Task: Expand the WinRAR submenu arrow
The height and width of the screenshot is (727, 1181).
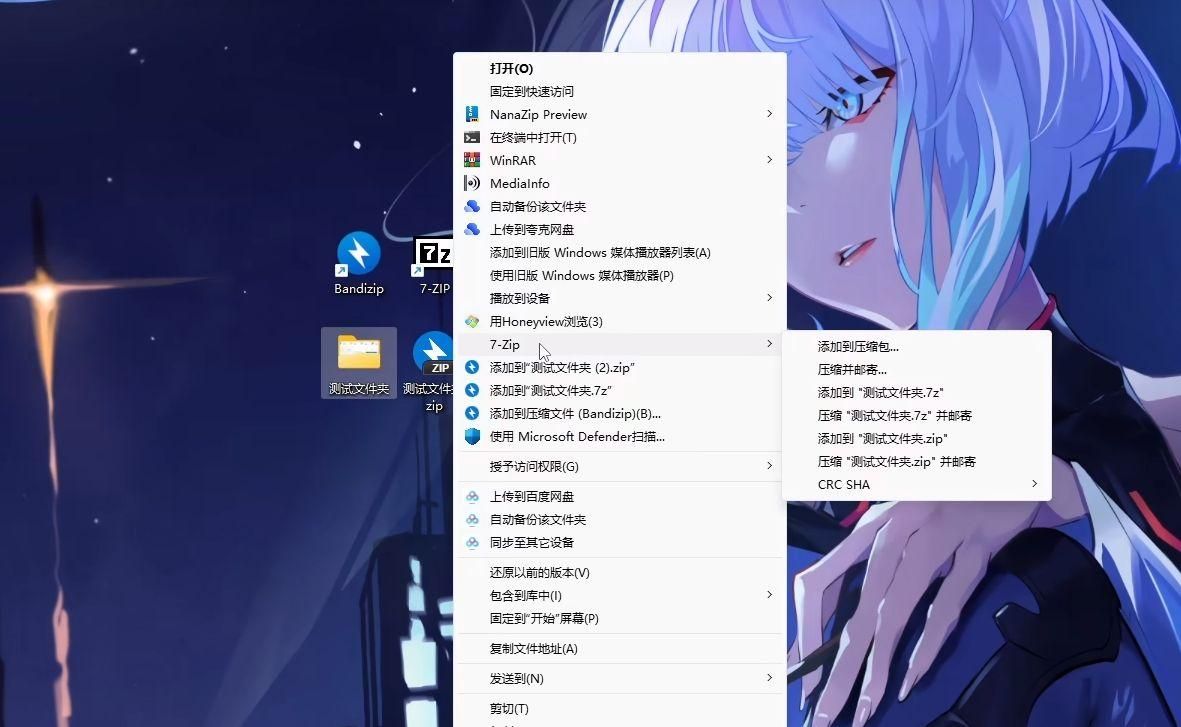Action: pos(769,160)
